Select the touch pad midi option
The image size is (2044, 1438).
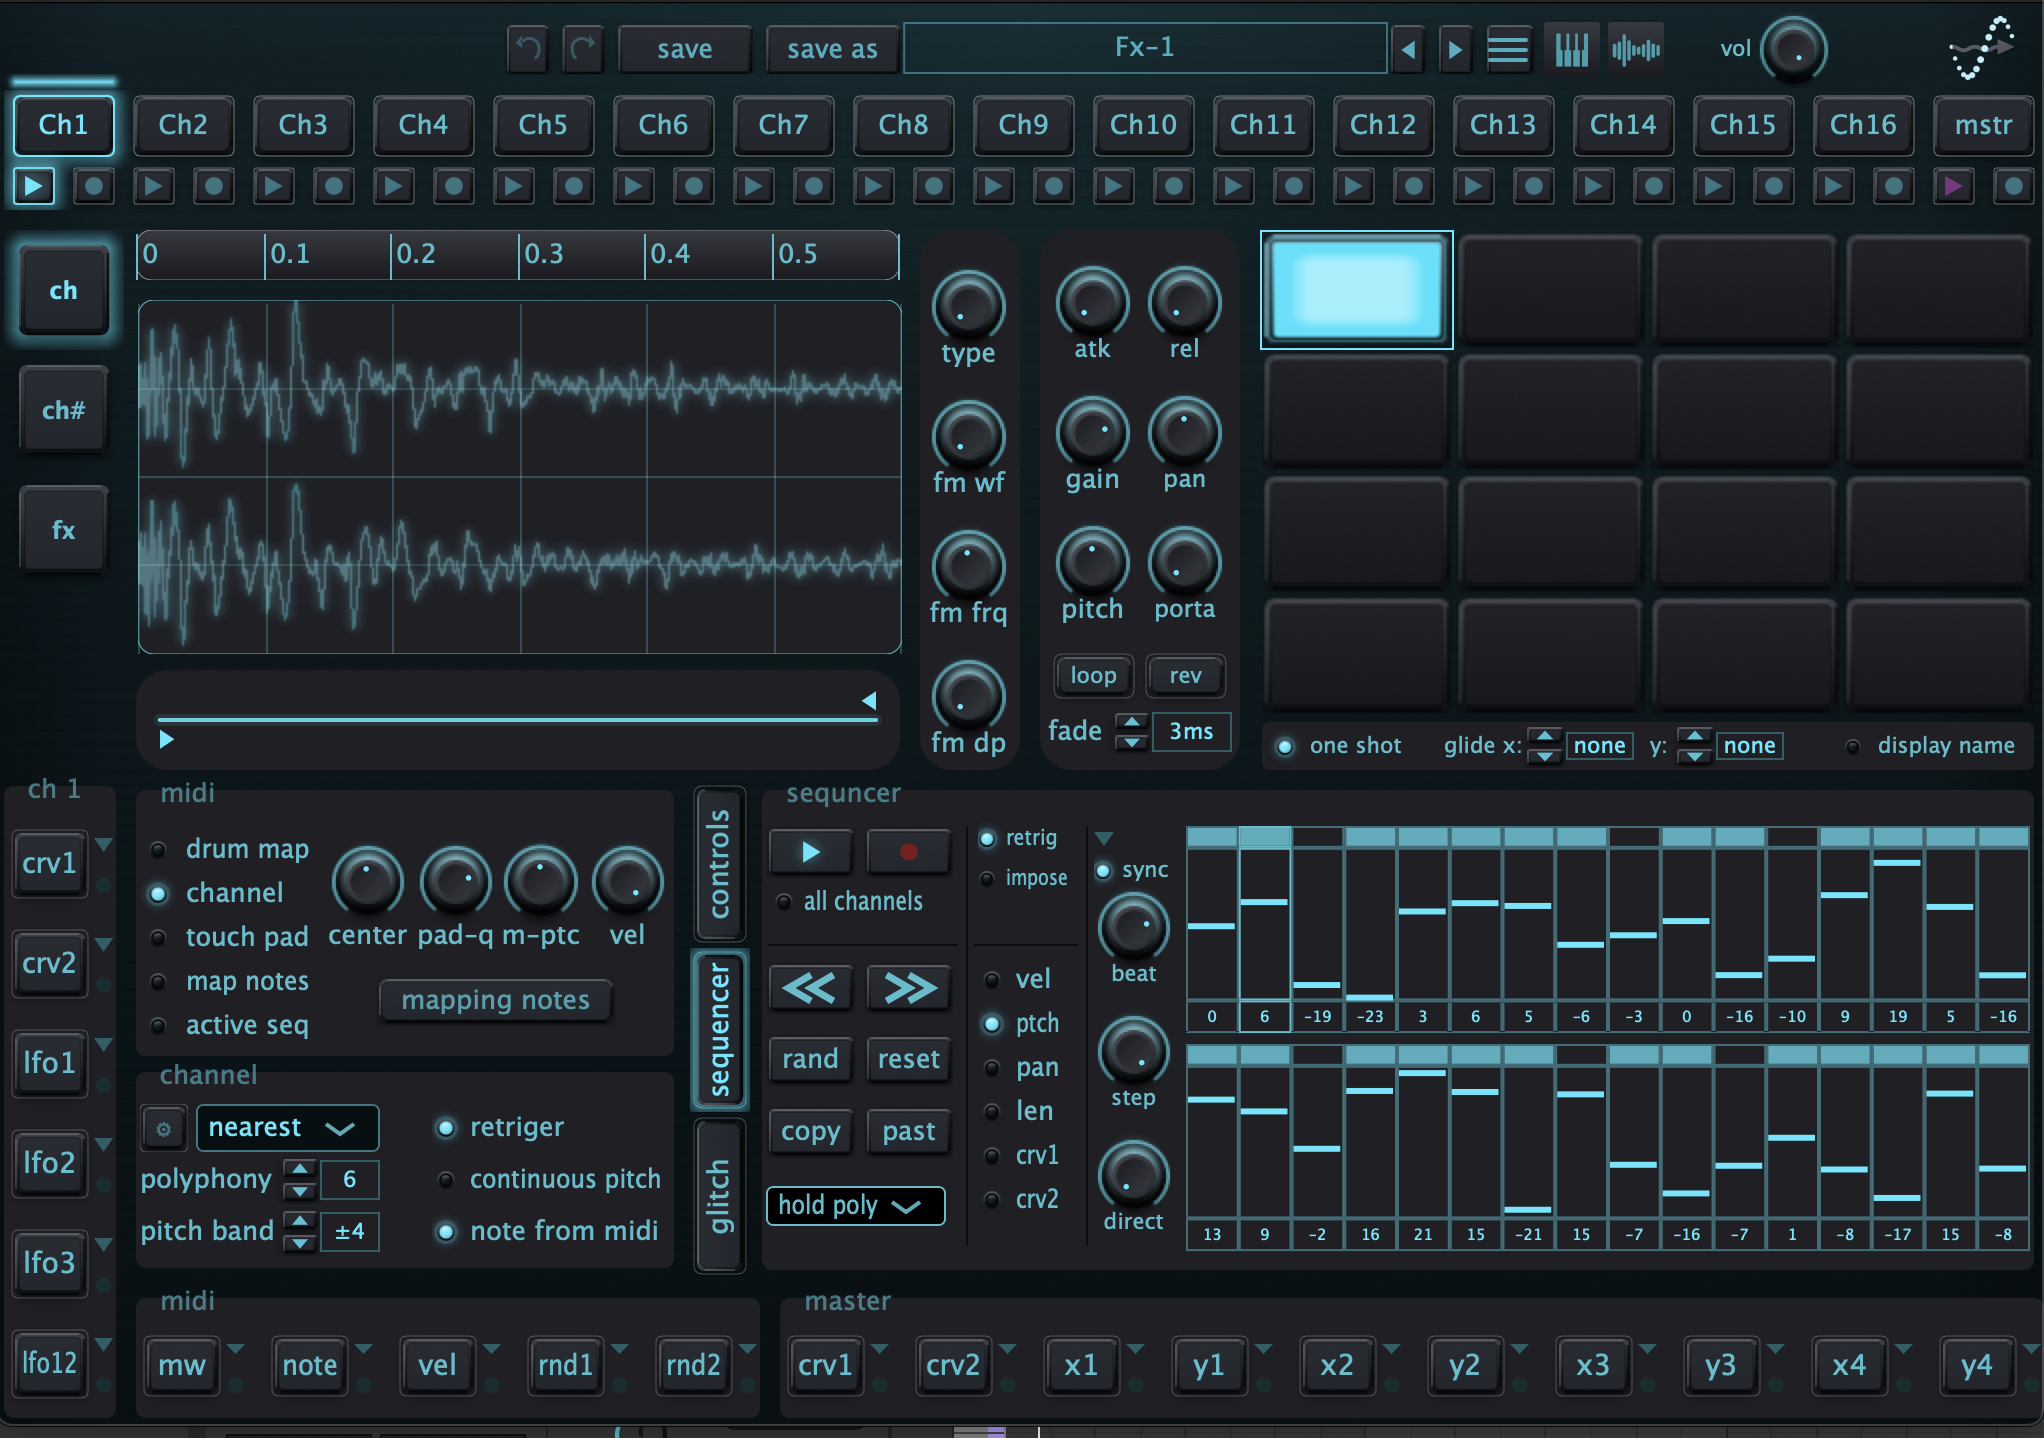click(158, 938)
